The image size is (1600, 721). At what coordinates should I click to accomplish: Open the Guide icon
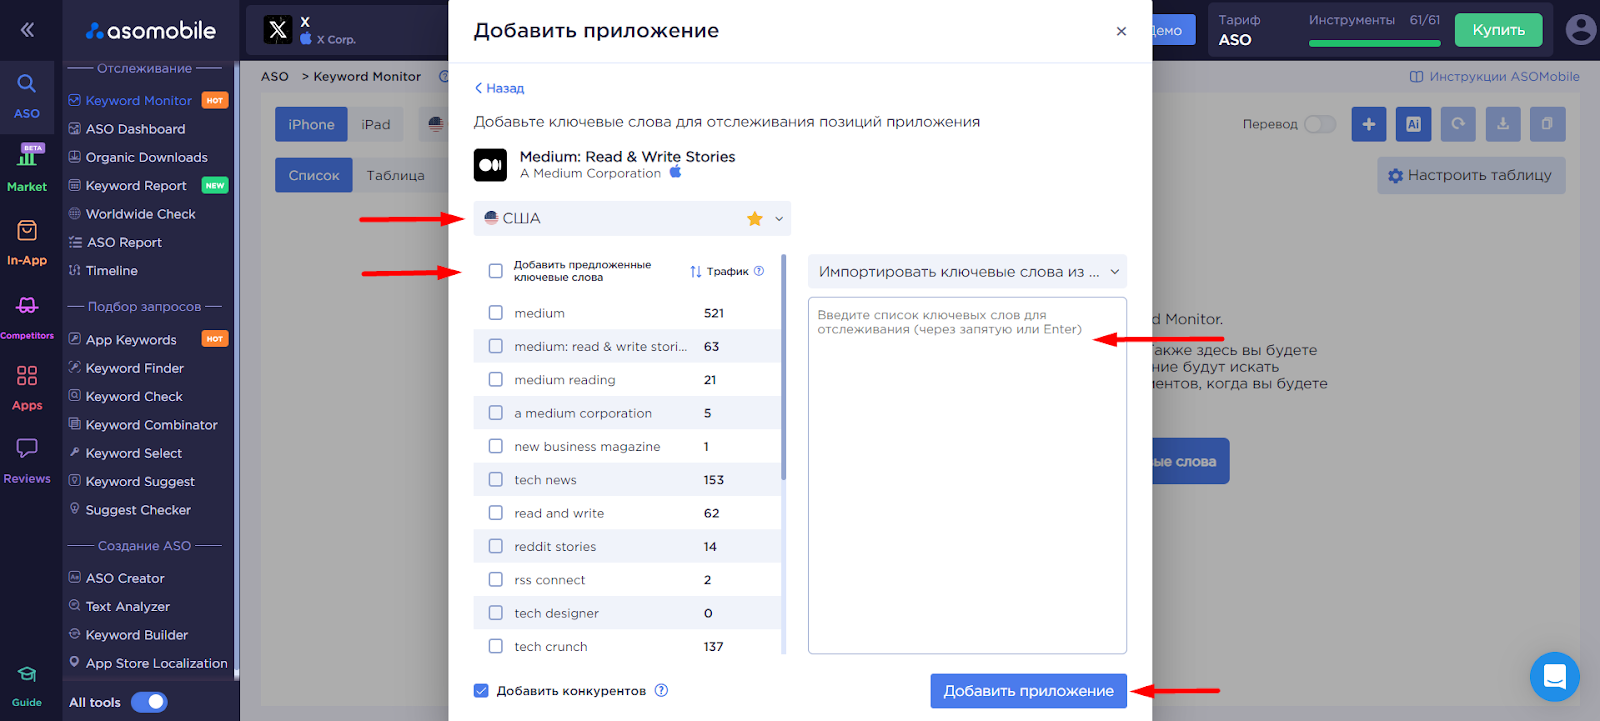(27, 686)
